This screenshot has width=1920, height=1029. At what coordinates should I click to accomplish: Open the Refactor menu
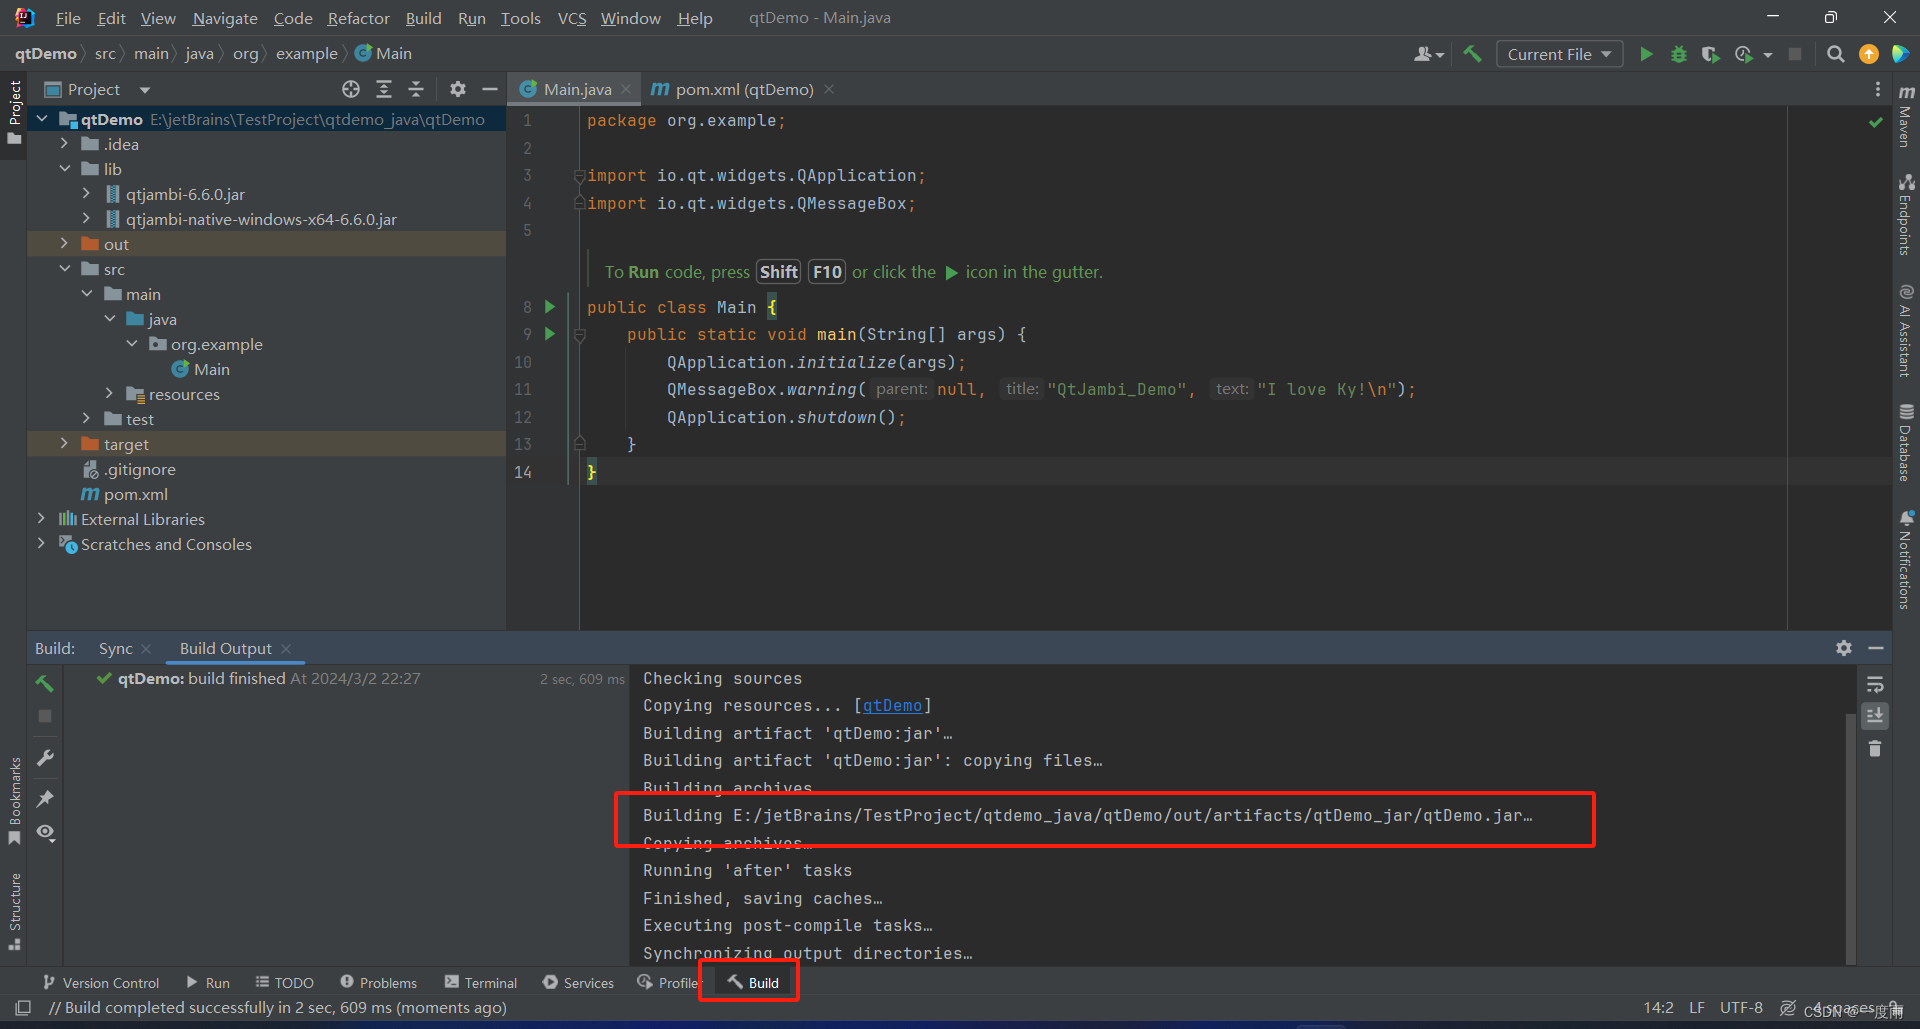coord(358,17)
